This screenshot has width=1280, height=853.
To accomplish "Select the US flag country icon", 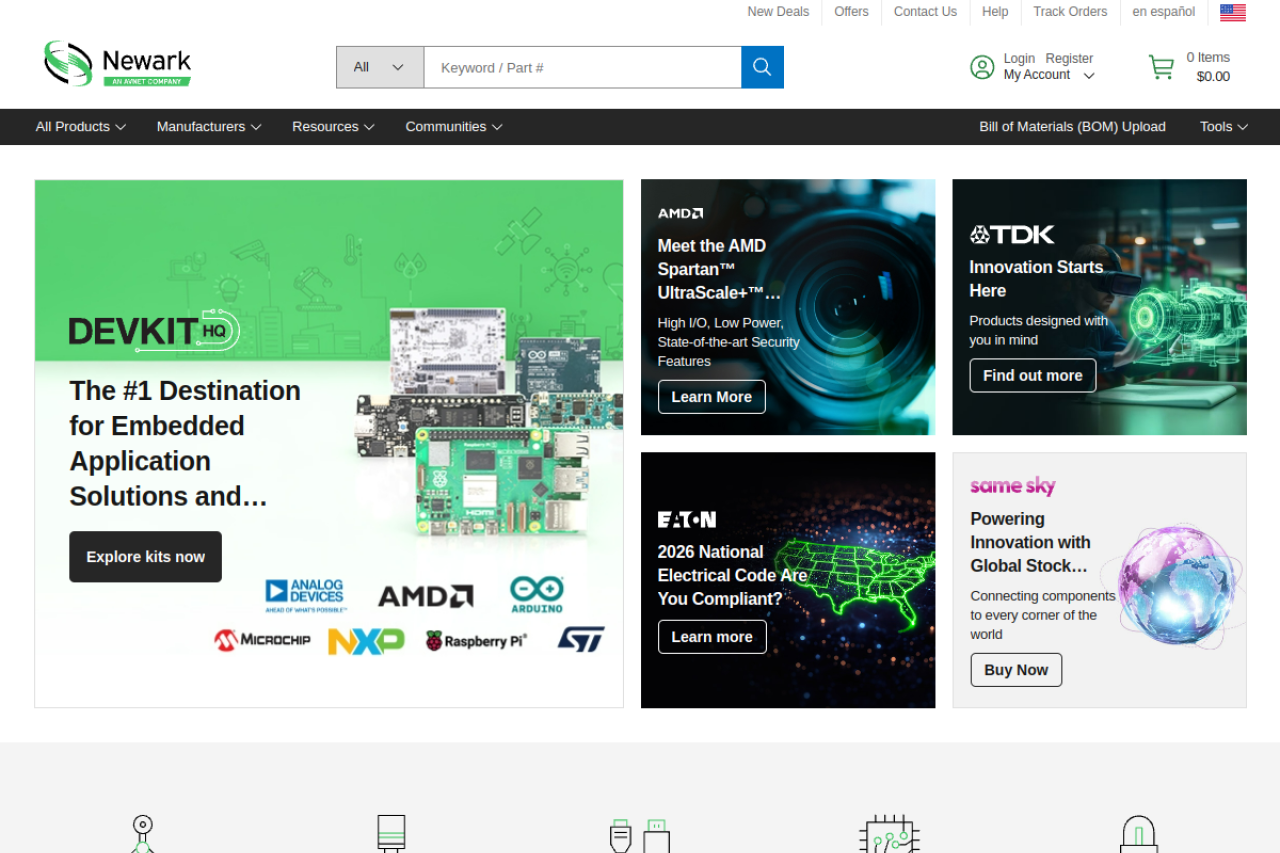I will pyautogui.click(x=1232, y=12).
